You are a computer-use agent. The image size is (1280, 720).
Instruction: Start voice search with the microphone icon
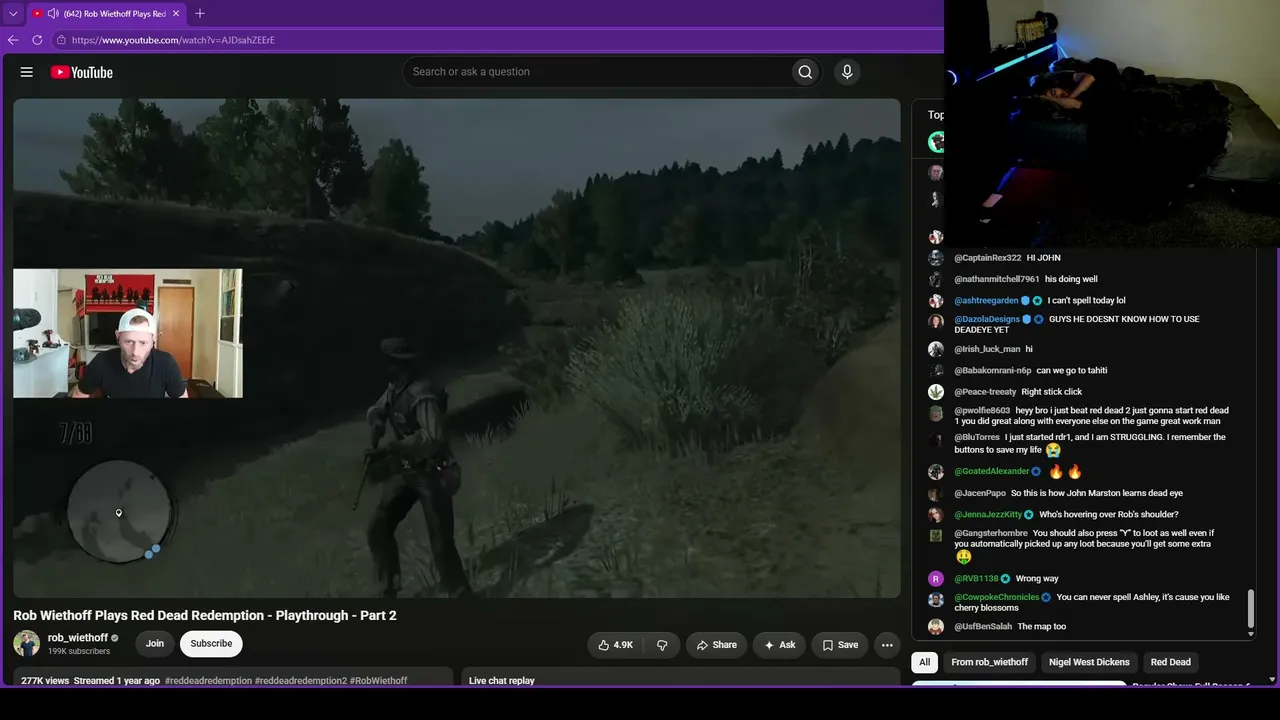(x=847, y=72)
